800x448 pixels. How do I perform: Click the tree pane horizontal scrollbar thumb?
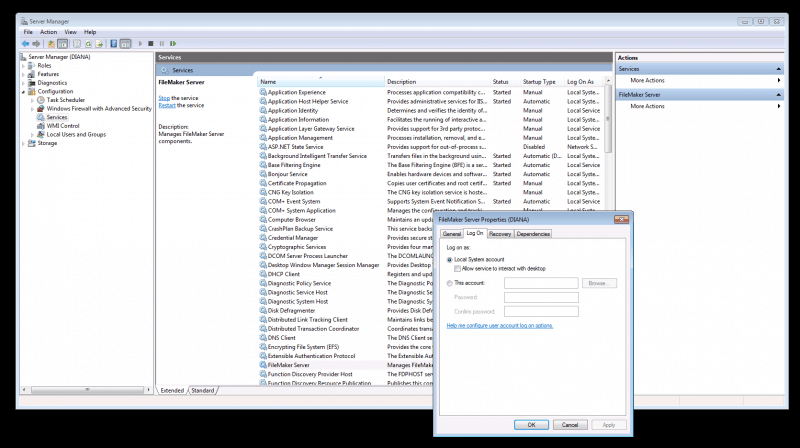(87, 390)
